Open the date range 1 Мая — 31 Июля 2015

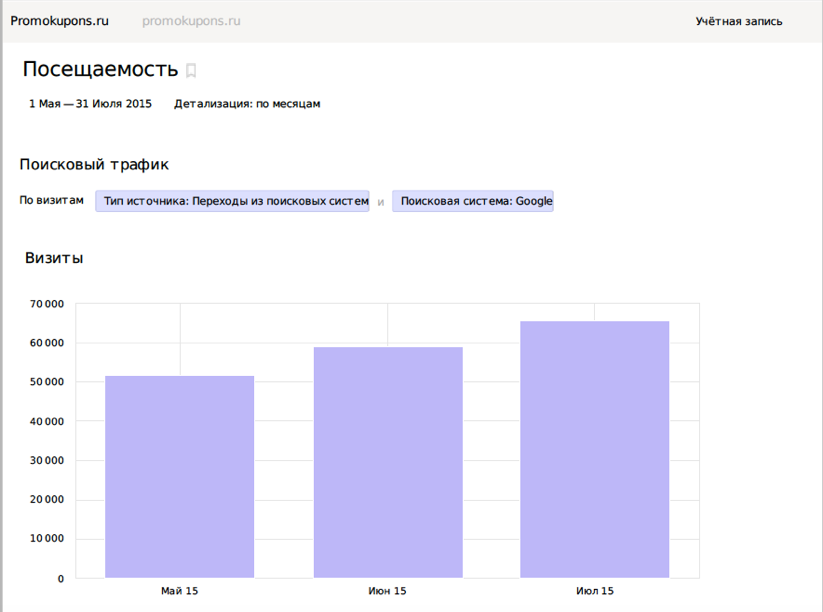coord(90,104)
